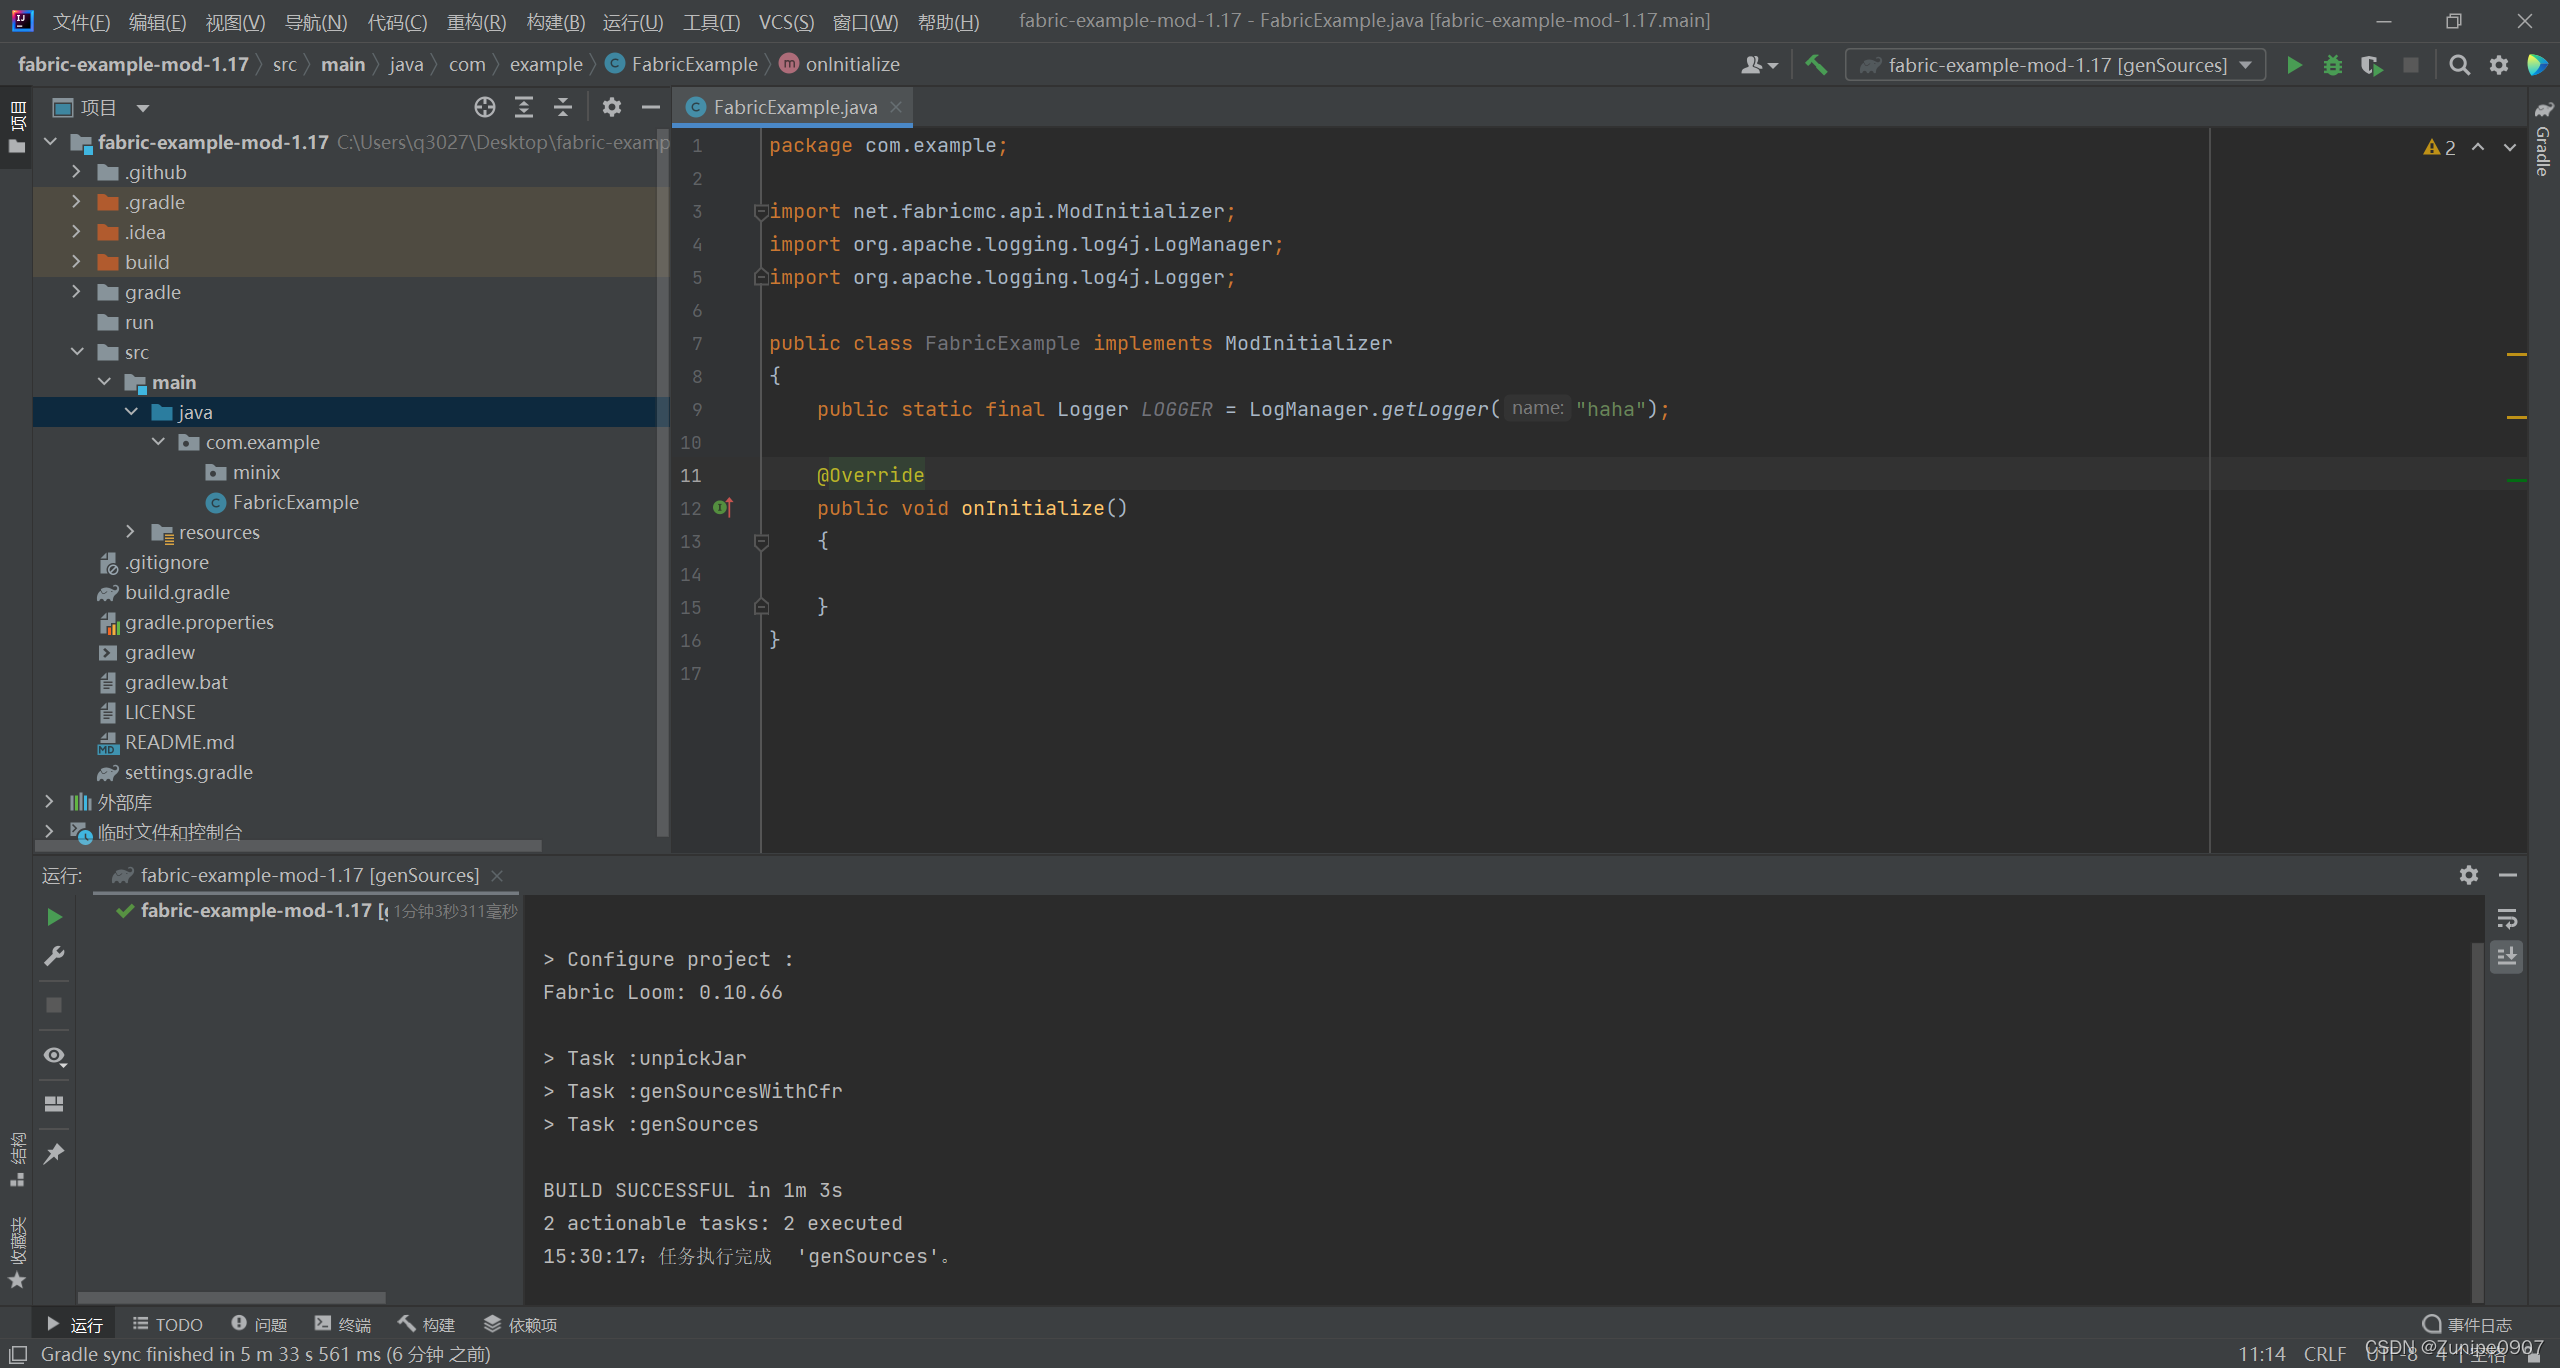Fold the onInitialize method body on line 13
Viewport: 2560px width, 1368px height.
click(x=761, y=541)
